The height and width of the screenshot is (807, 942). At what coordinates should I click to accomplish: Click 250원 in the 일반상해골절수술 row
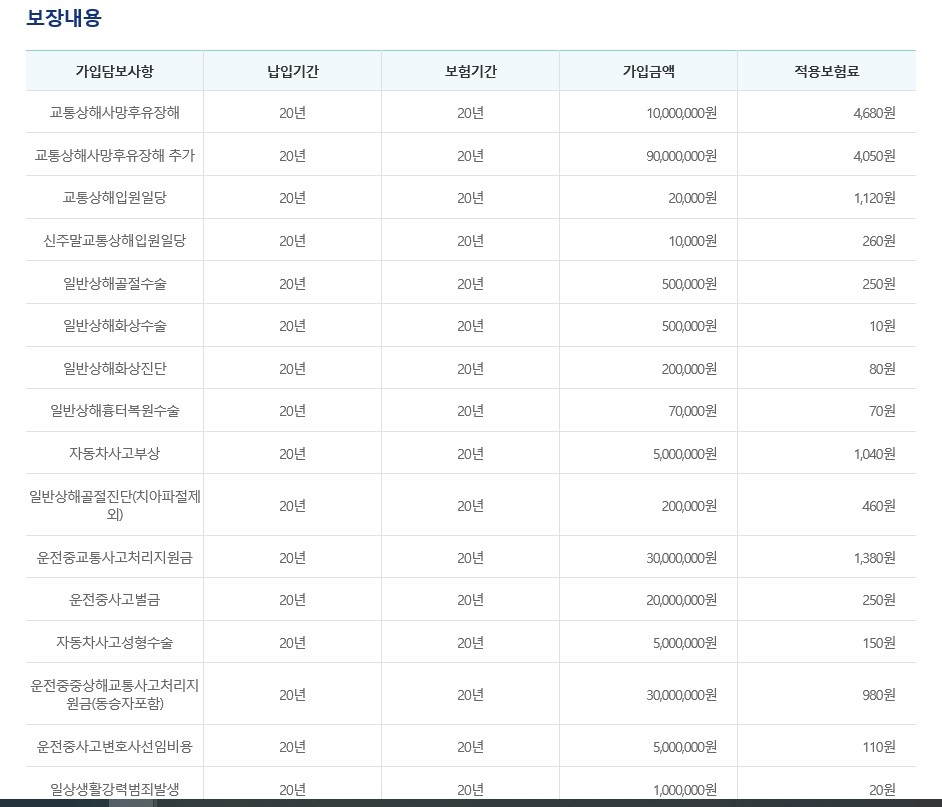tap(878, 284)
